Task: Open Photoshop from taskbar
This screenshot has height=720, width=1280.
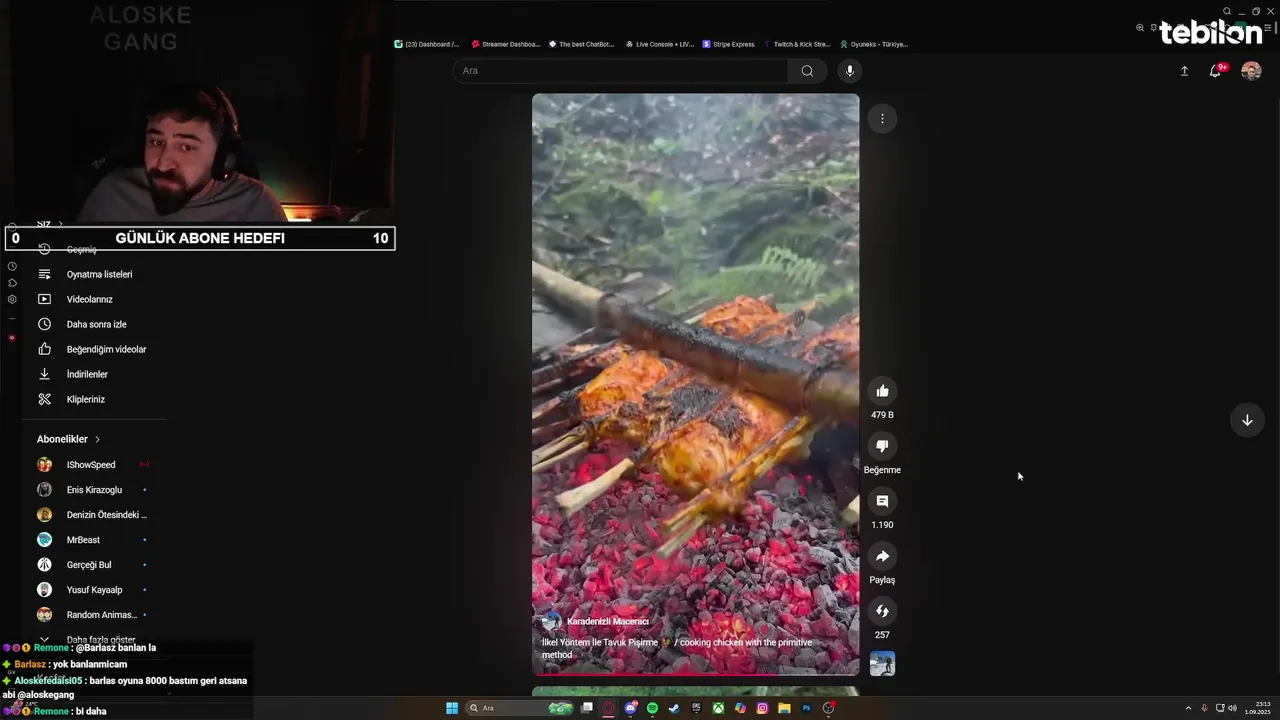Action: click(x=806, y=708)
